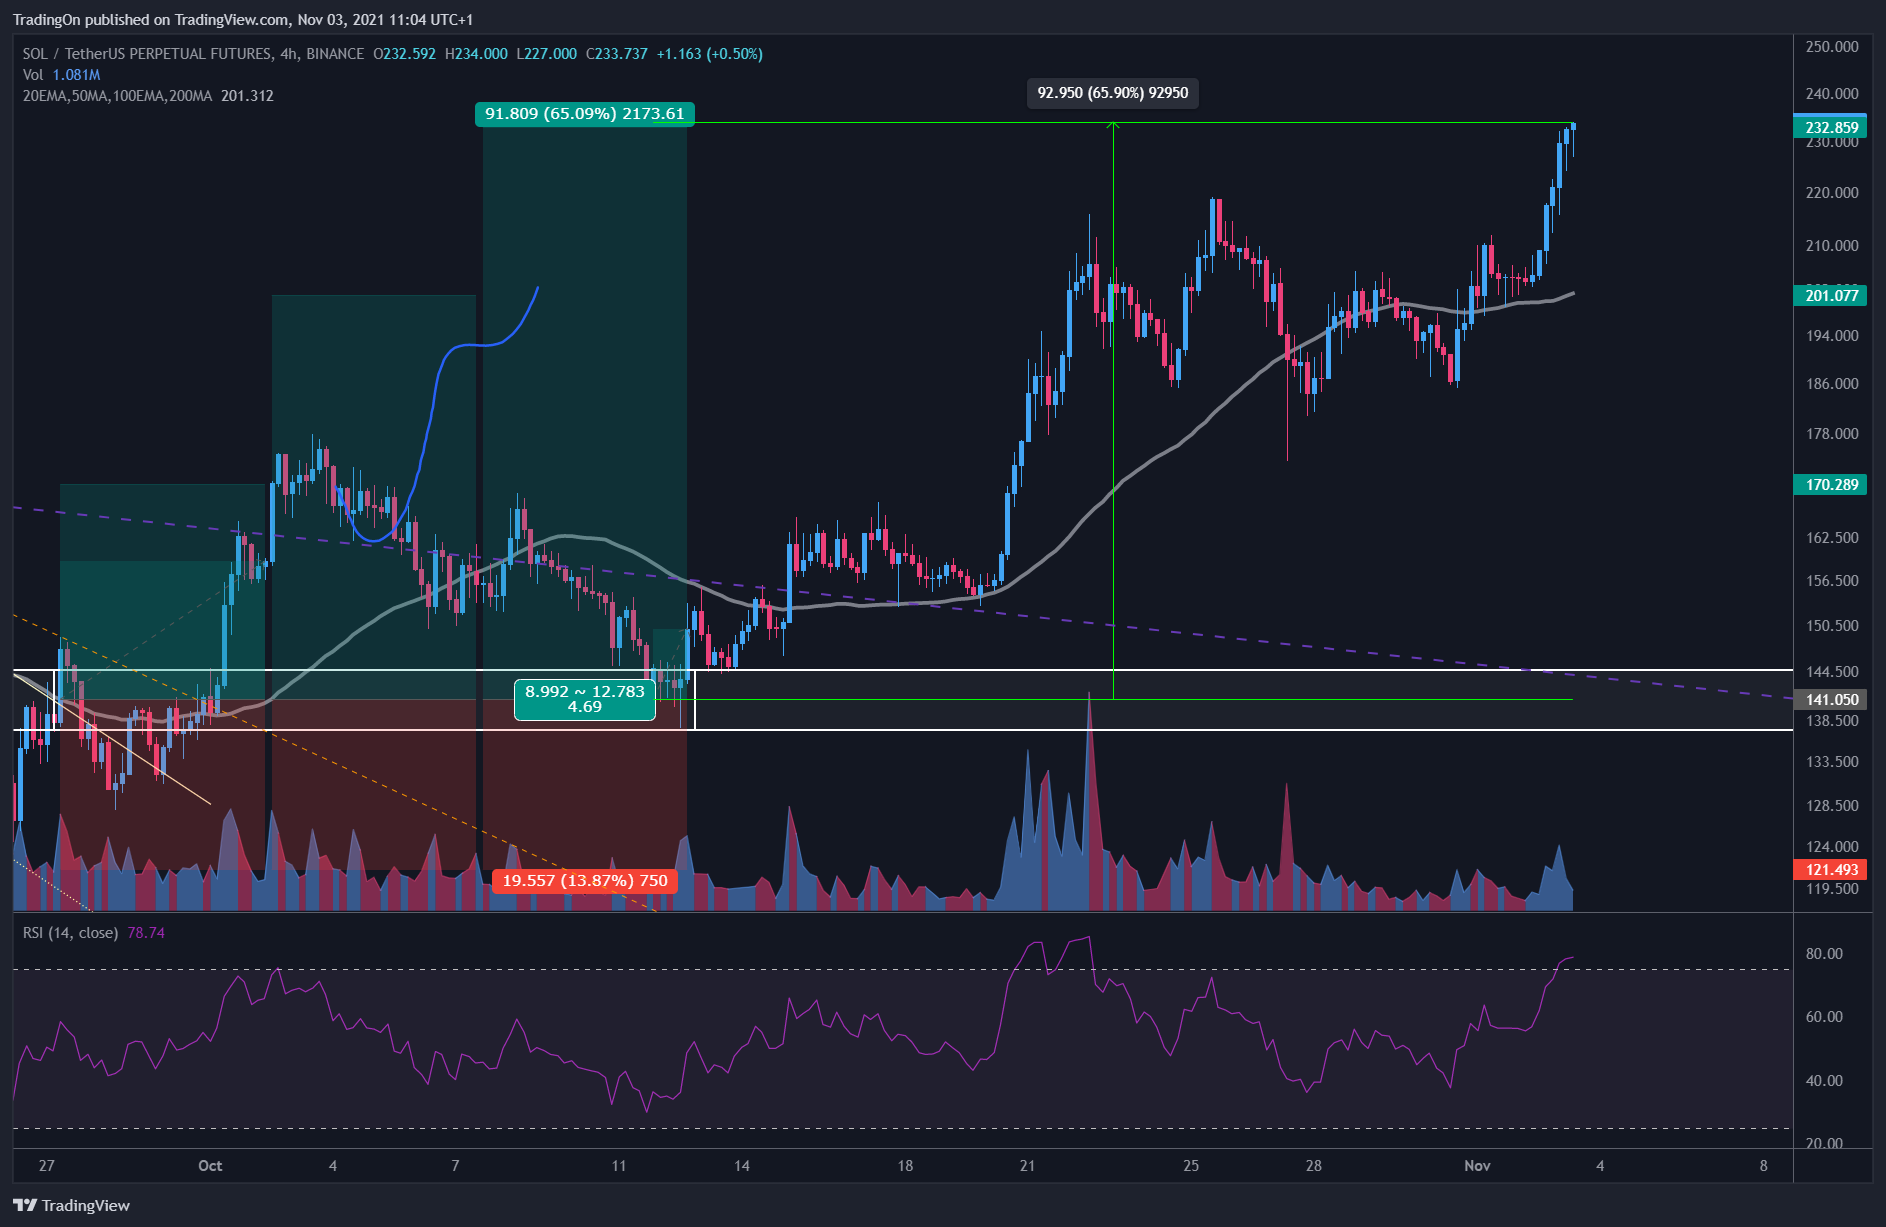Click the 133.500 price axis tick
Image resolution: width=1886 pixels, height=1227 pixels.
click(x=1832, y=762)
